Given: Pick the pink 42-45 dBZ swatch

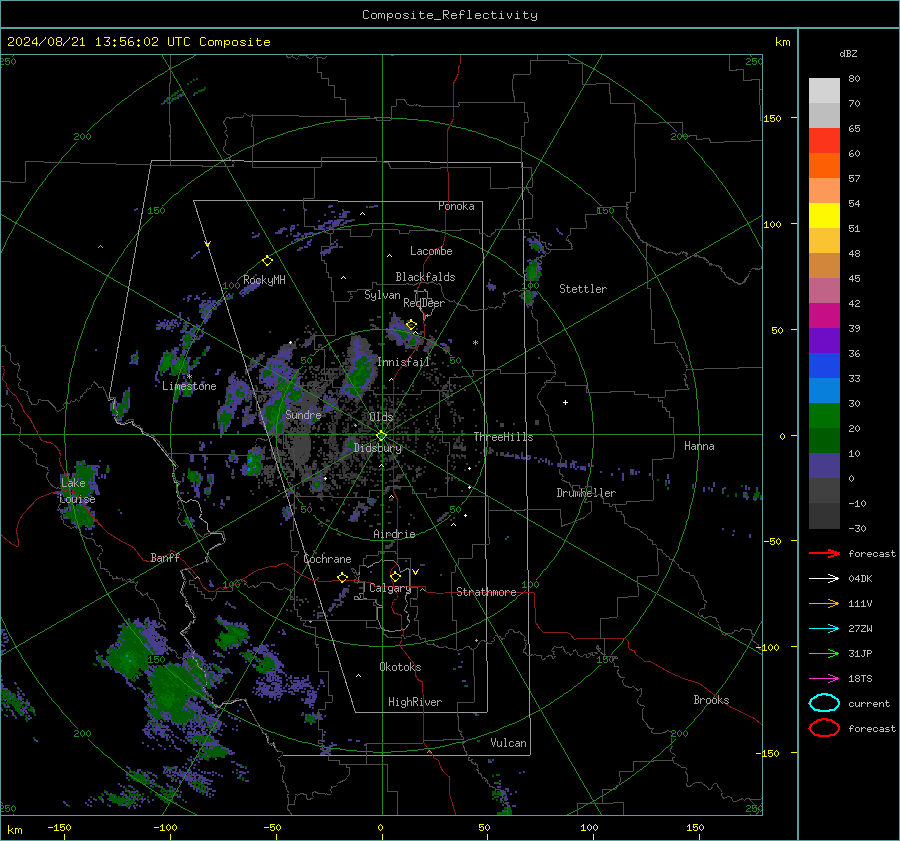Looking at the screenshot, I should pyautogui.click(x=824, y=291).
